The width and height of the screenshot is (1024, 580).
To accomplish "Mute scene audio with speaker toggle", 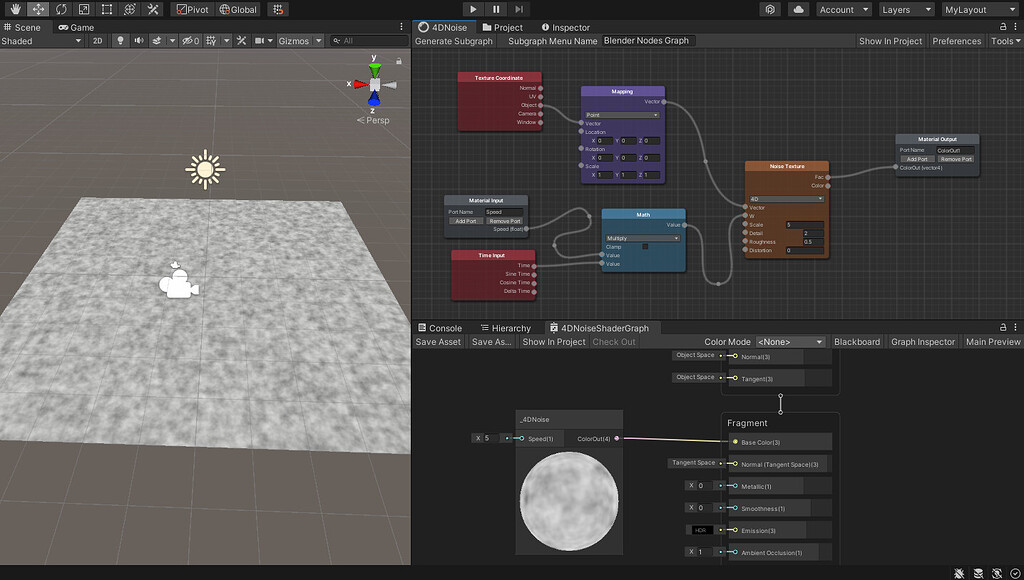I will coord(139,41).
